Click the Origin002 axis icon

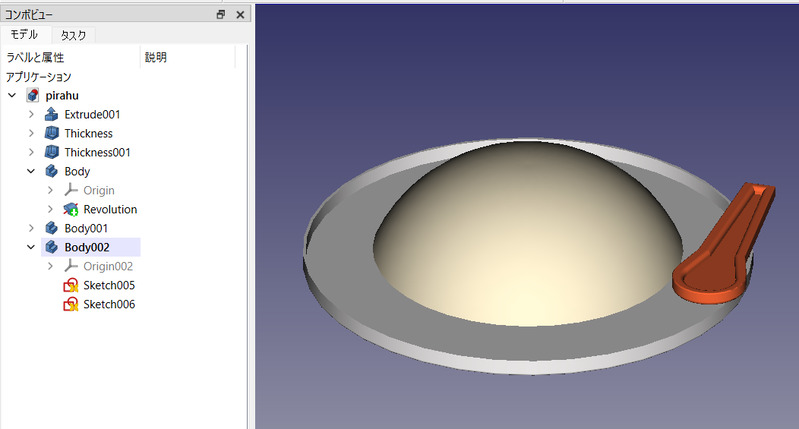coord(71,266)
